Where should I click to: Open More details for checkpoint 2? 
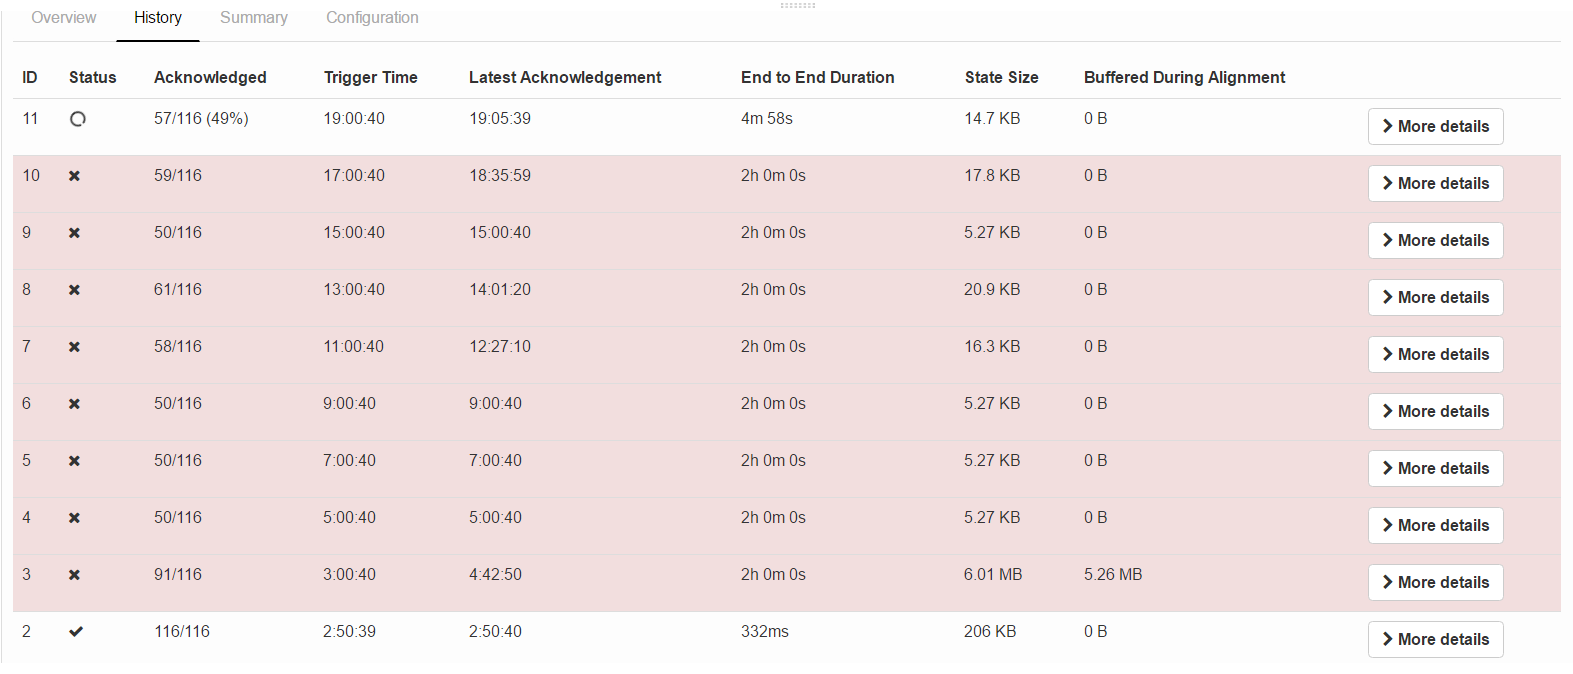[1435, 640]
